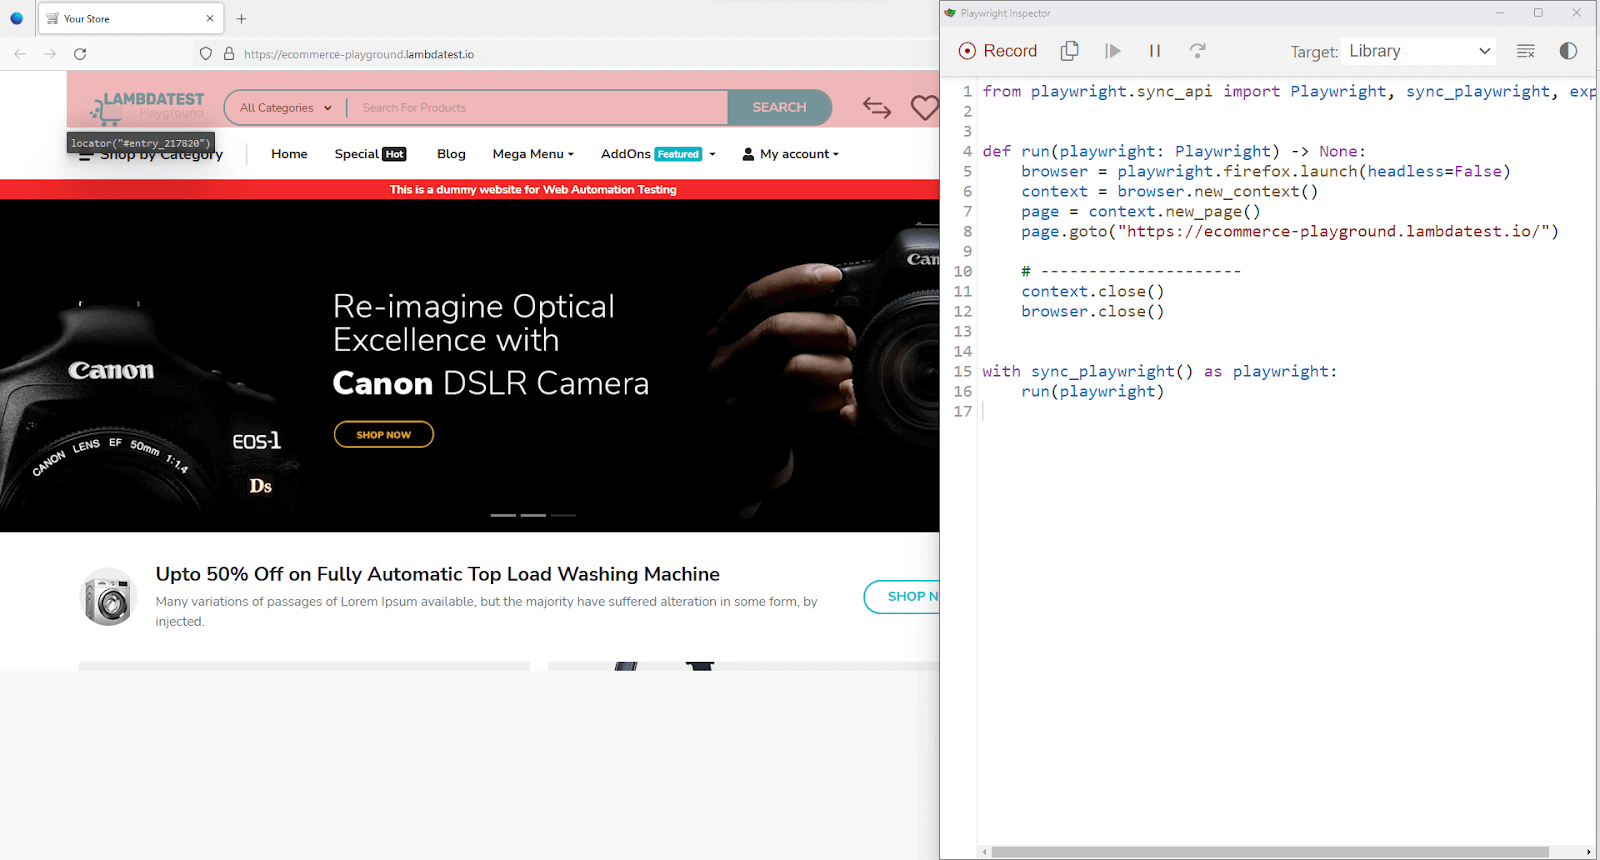
Task: Click the wishlist heart icon
Action: click(x=924, y=107)
